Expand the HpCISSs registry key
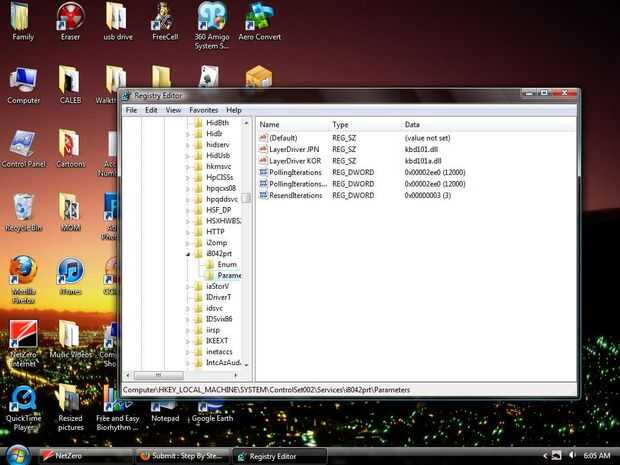Screen dimensions: 620x465 [188, 178]
